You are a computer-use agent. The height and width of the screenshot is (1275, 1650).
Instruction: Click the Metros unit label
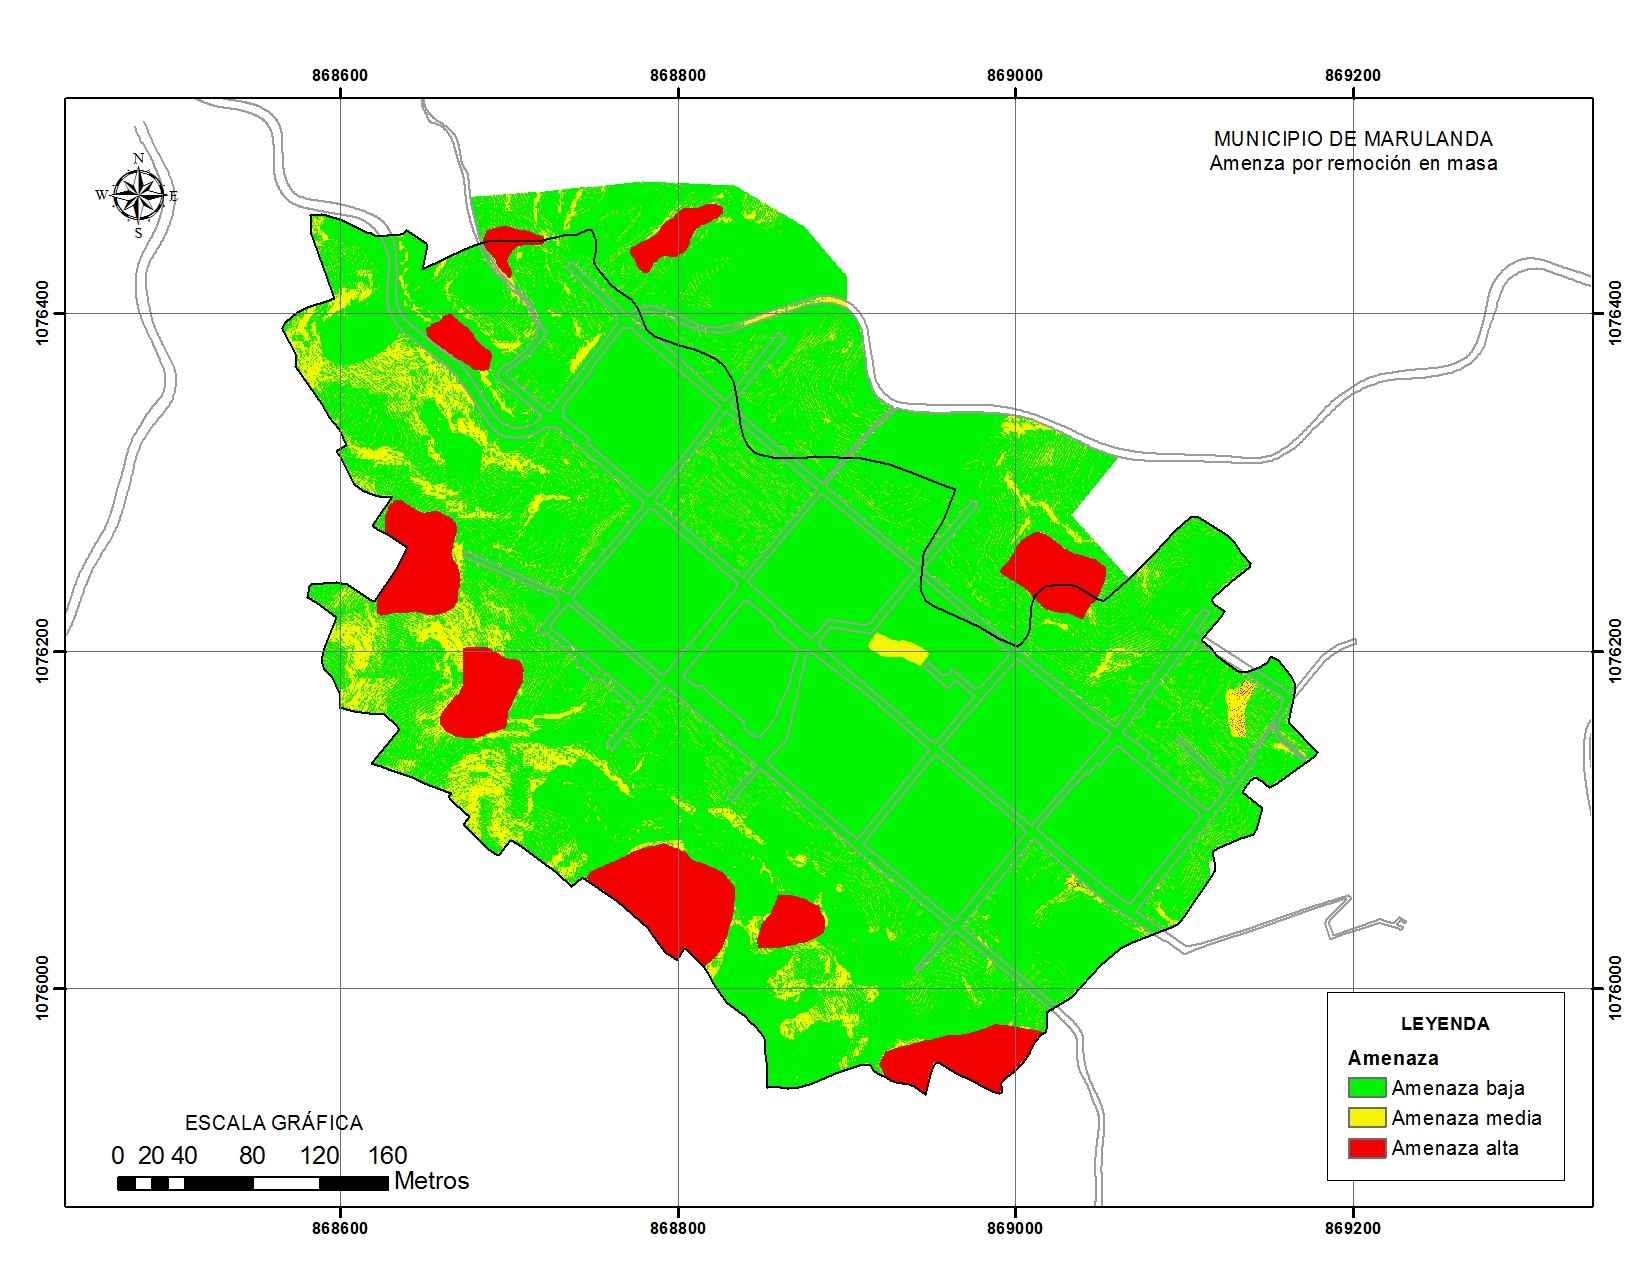(x=431, y=1181)
